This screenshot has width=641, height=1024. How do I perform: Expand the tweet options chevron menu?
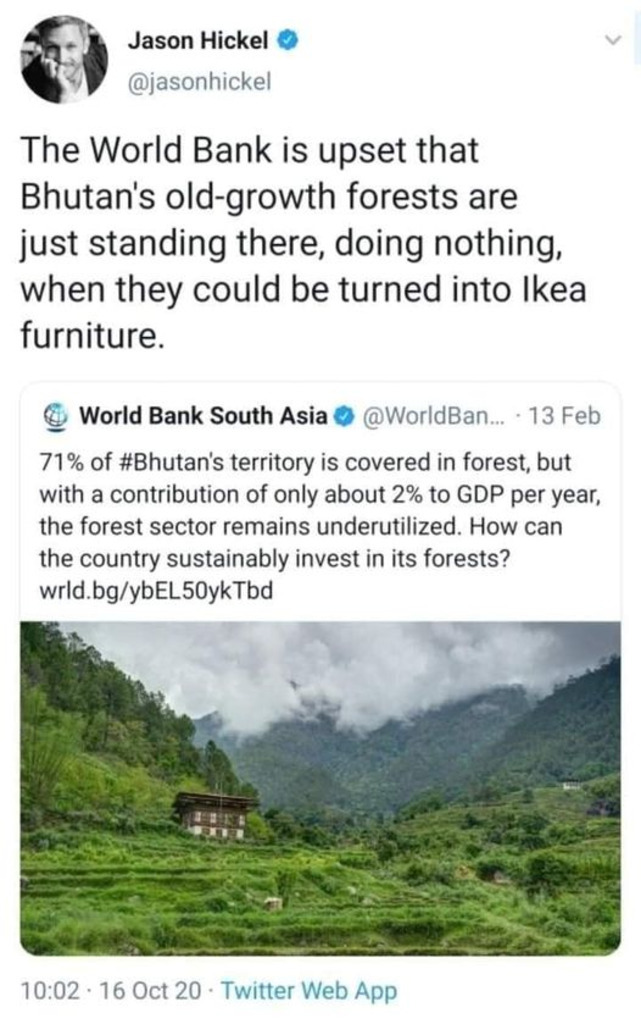(614, 41)
